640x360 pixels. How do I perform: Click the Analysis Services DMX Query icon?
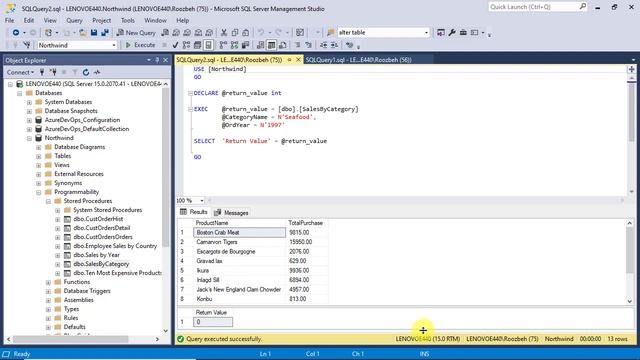coord(187,33)
